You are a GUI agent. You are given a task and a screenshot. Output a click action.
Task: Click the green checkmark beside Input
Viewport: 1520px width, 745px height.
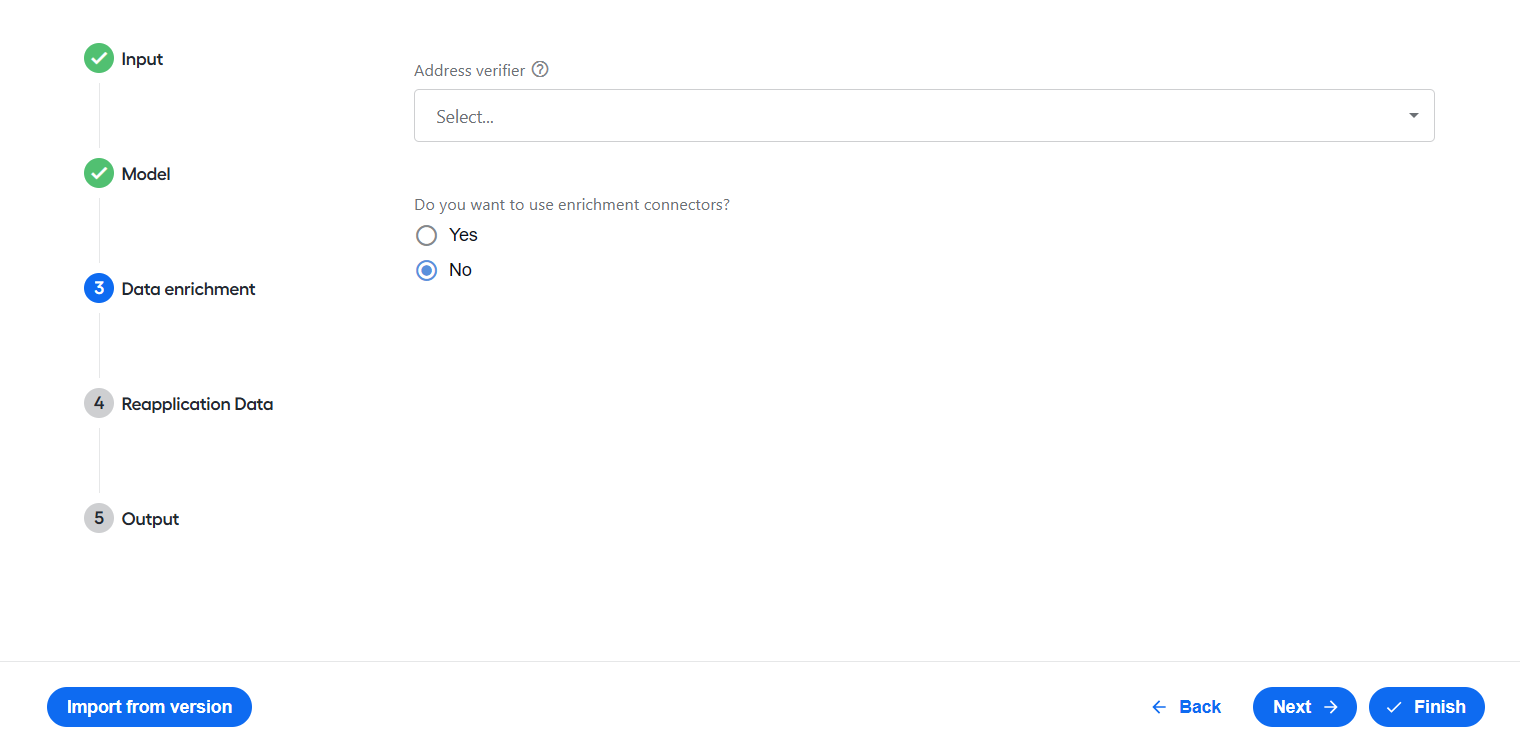[x=99, y=59]
